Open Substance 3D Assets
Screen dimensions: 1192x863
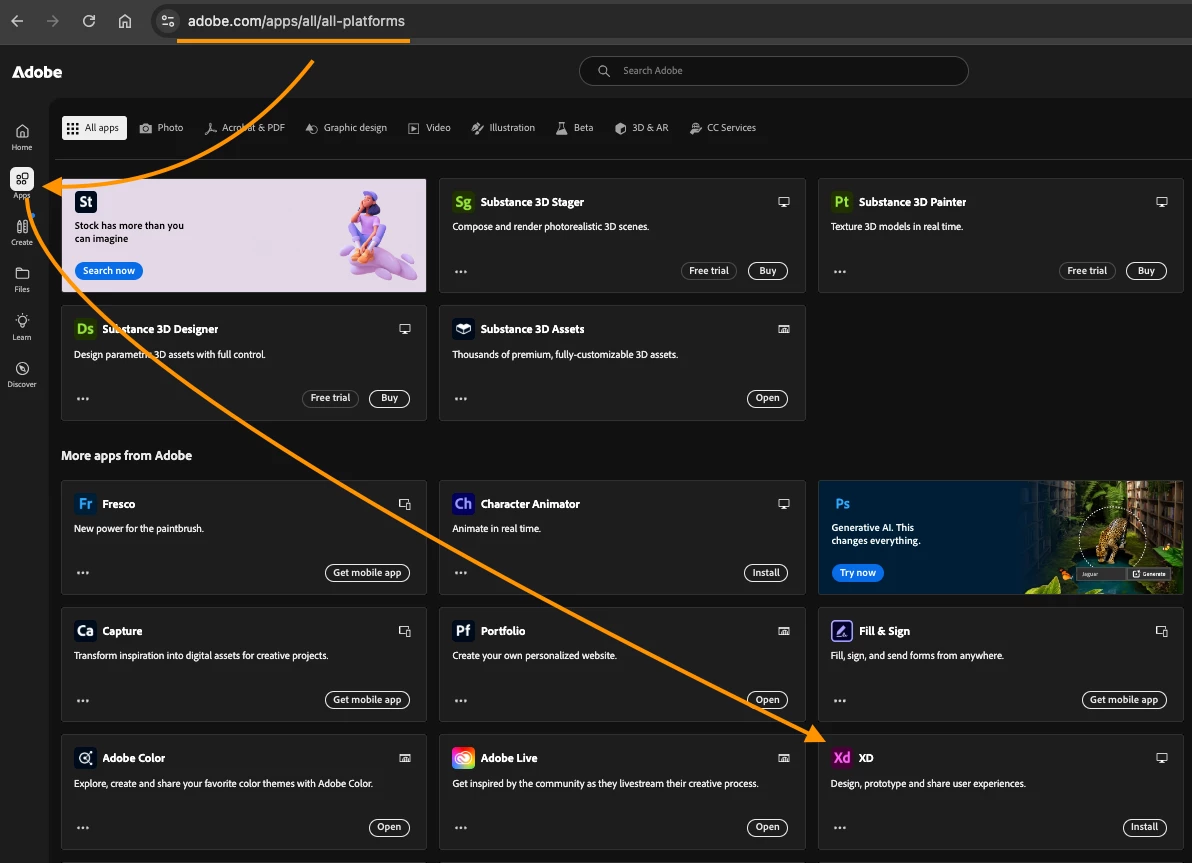click(x=767, y=398)
